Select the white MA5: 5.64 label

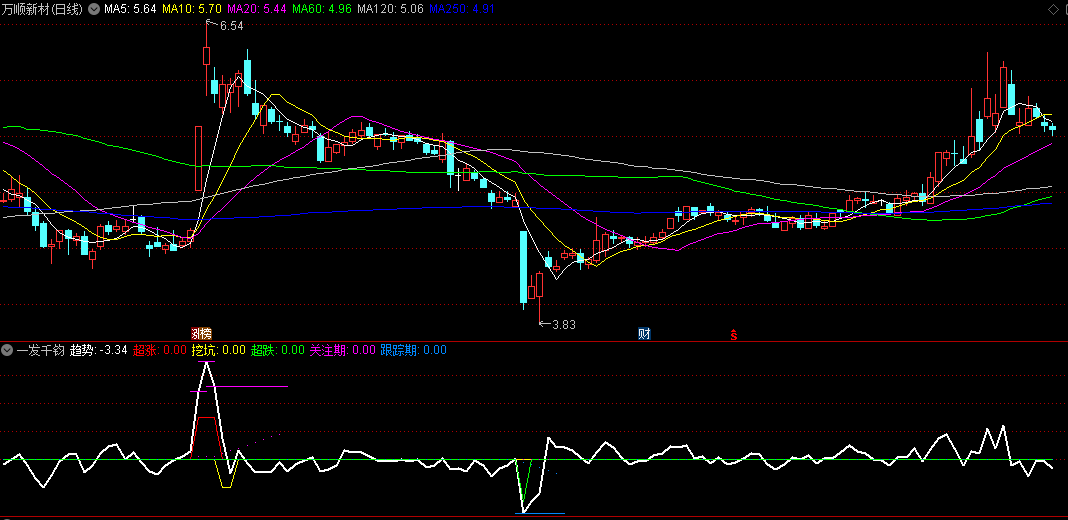129,10
